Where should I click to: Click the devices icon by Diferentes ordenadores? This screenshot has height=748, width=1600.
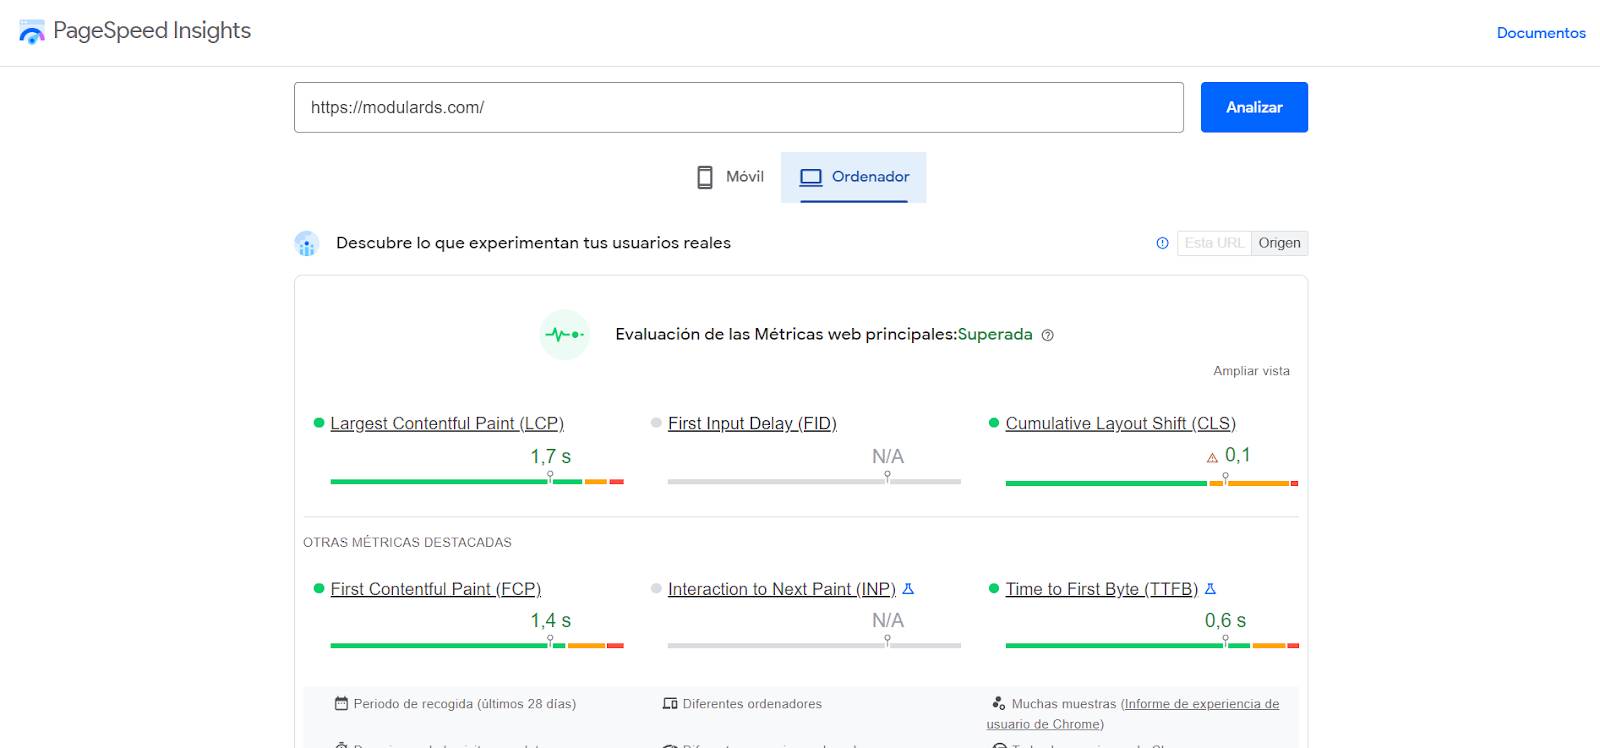tap(670, 704)
